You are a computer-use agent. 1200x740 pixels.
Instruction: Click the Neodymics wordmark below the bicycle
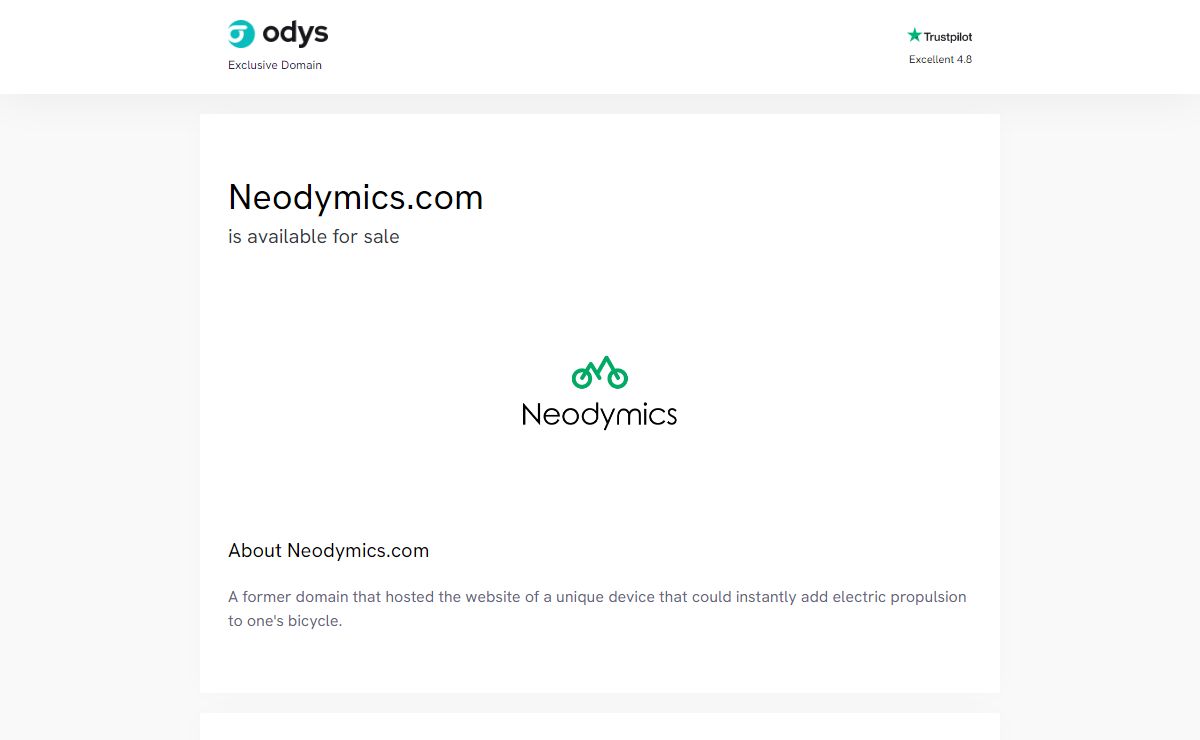[599, 414]
